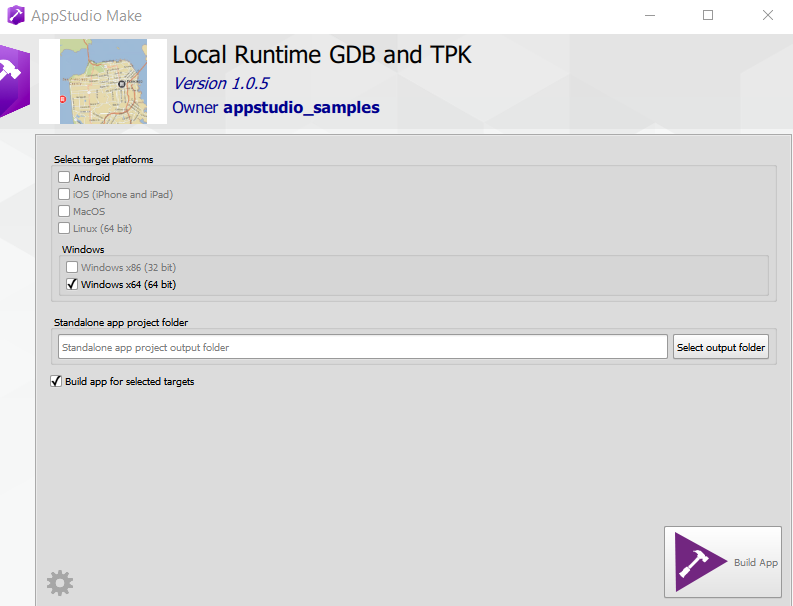
Task: Click the Select output folder button
Action: click(x=721, y=347)
